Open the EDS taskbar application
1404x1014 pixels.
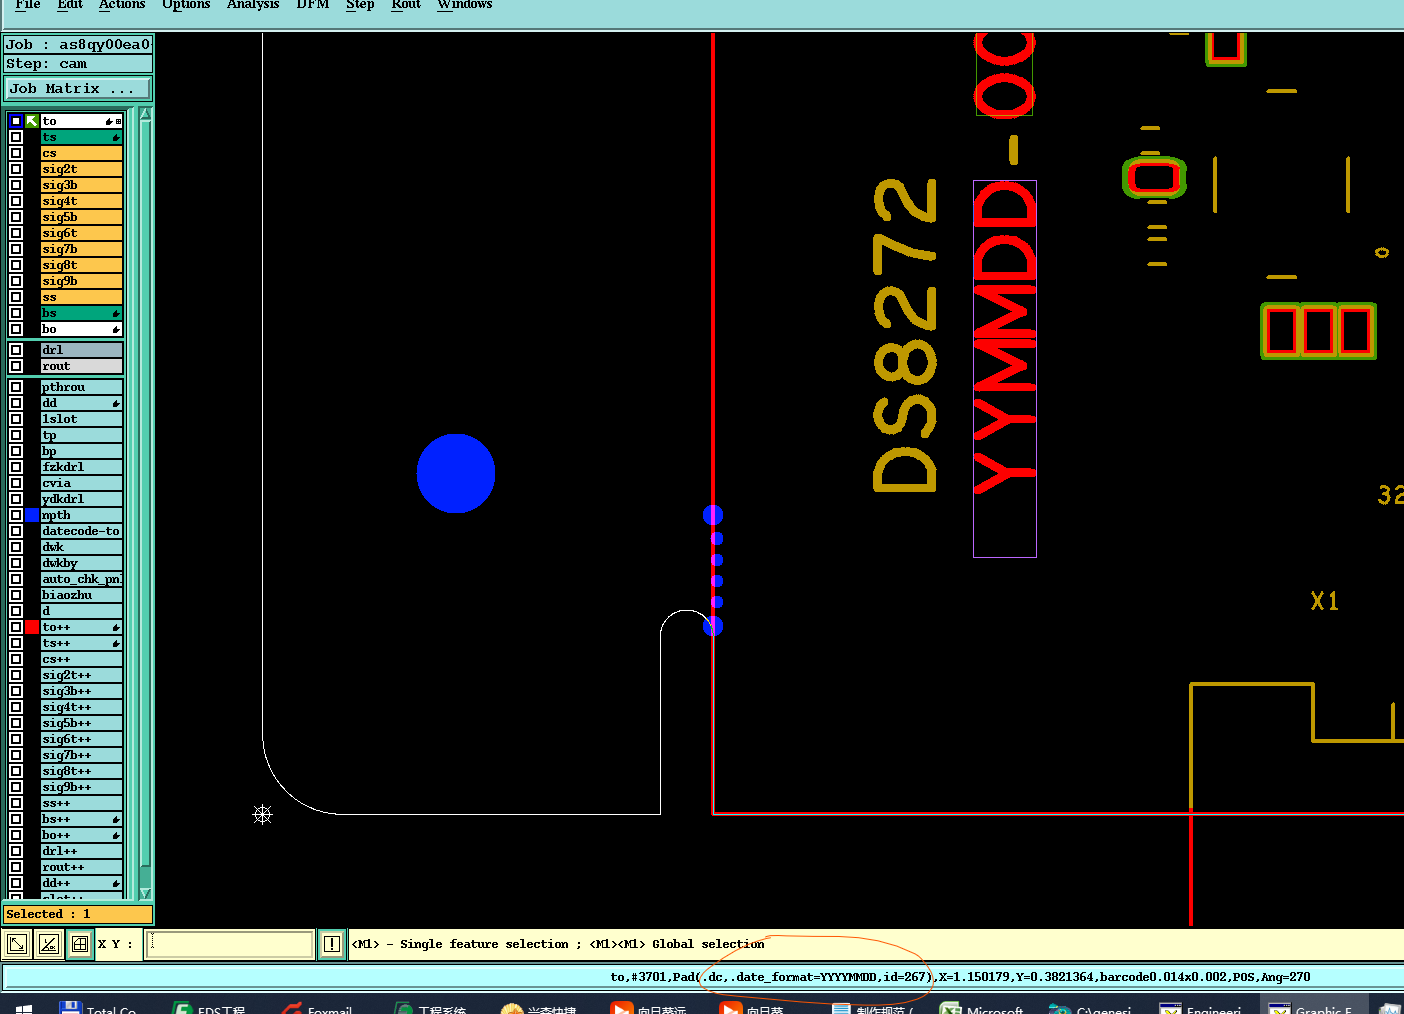pos(209,1008)
